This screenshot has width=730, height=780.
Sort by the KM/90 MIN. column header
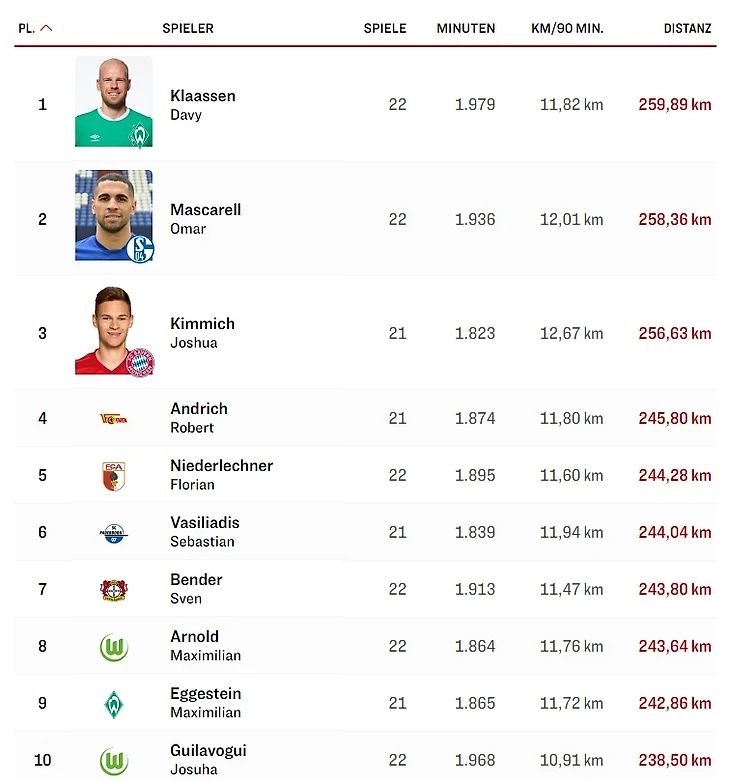[x=567, y=28]
